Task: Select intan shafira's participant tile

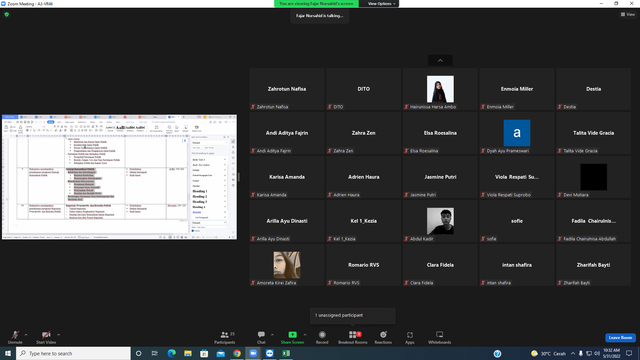Action: pyautogui.click(x=517, y=265)
